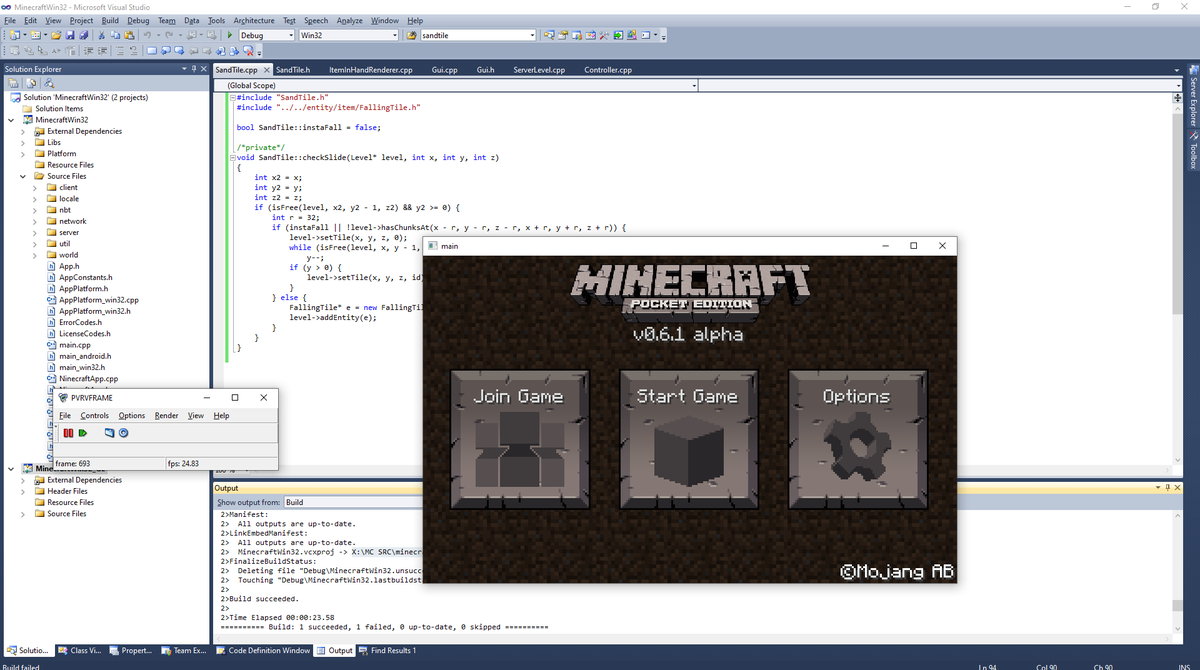This screenshot has height=670, width=1200.
Task: Collapse the Source Files folder under MinecraftWin32
Action: tap(23, 176)
